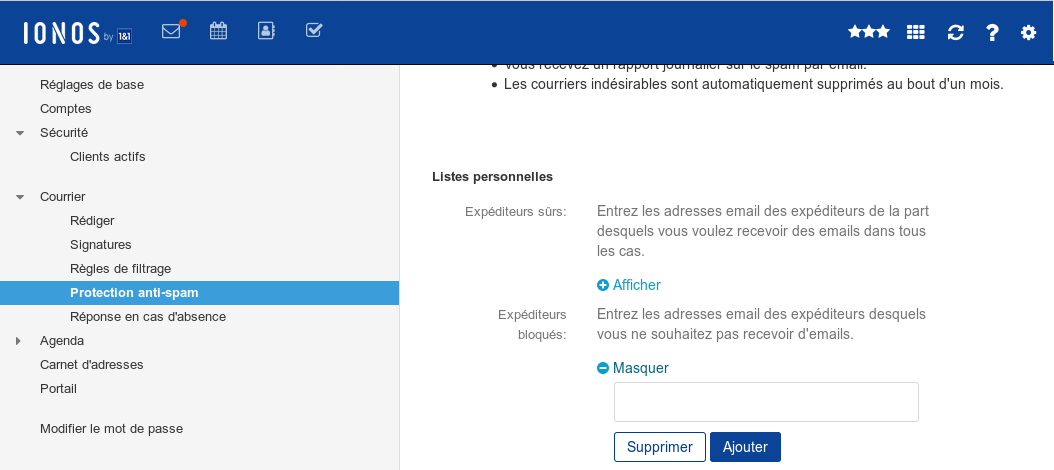Open the Address book icon
The width and height of the screenshot is (1054, 470).
266,31
